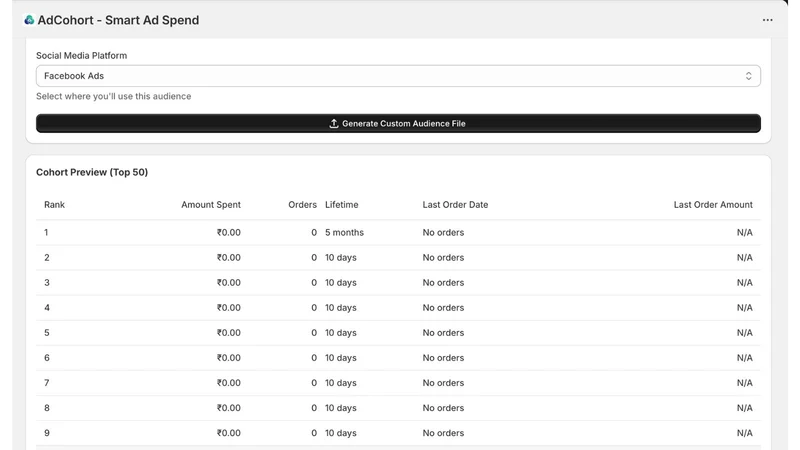The width and height of the screenshot is (800, 450).
Task: Select rank 1 cell in the table
Action: pyautogui.click(x=46, y=233)
